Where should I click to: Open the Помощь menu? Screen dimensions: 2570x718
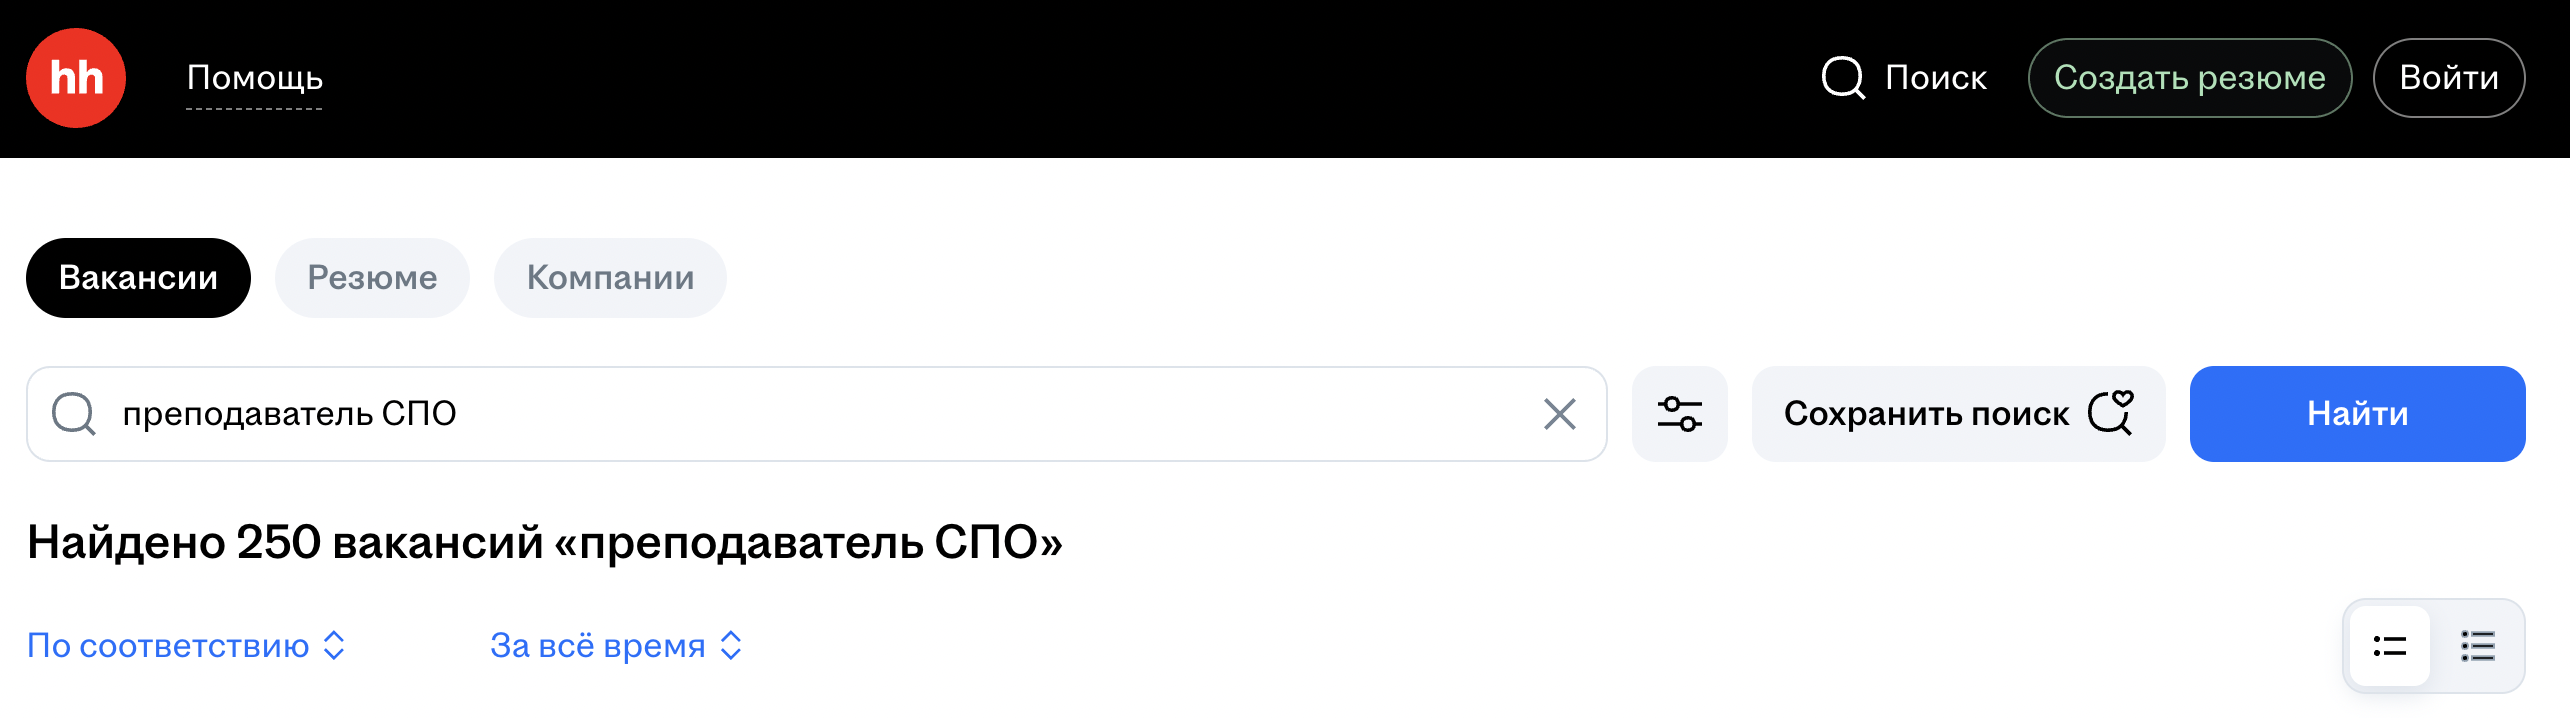(x=255, y=78)
